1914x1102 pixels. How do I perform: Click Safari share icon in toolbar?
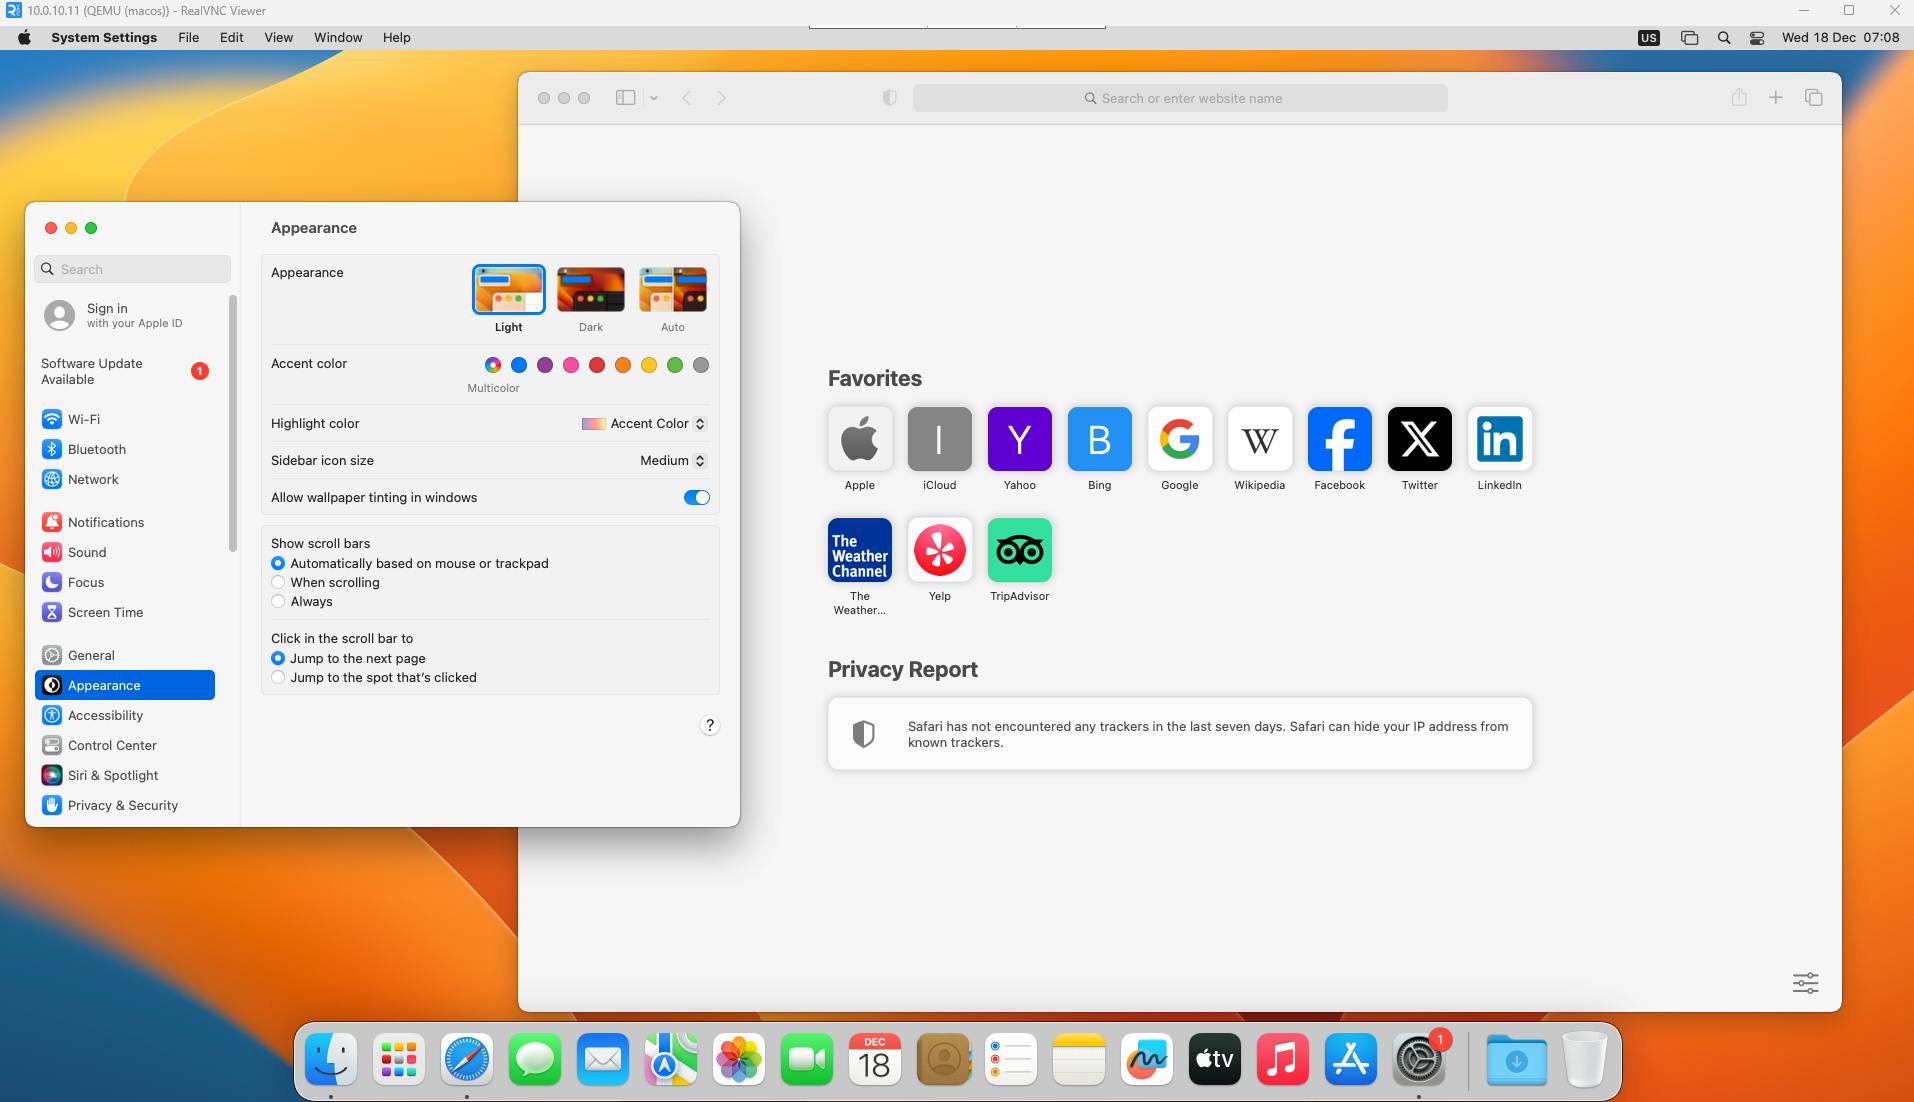point(1739,97)
